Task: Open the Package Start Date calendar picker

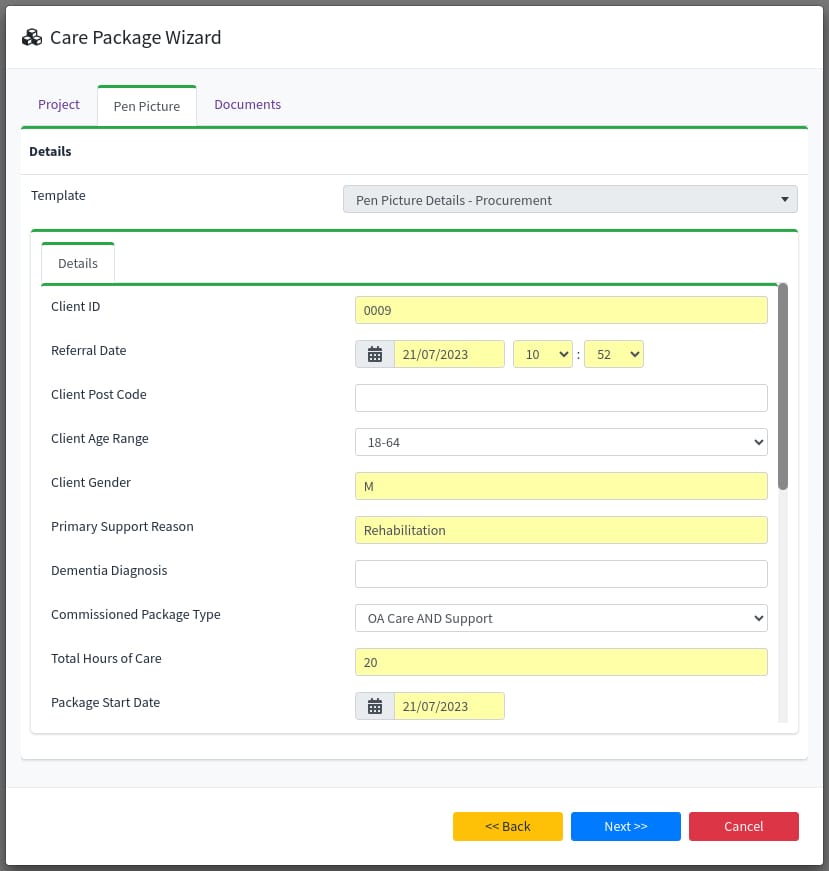Action: 374,705
